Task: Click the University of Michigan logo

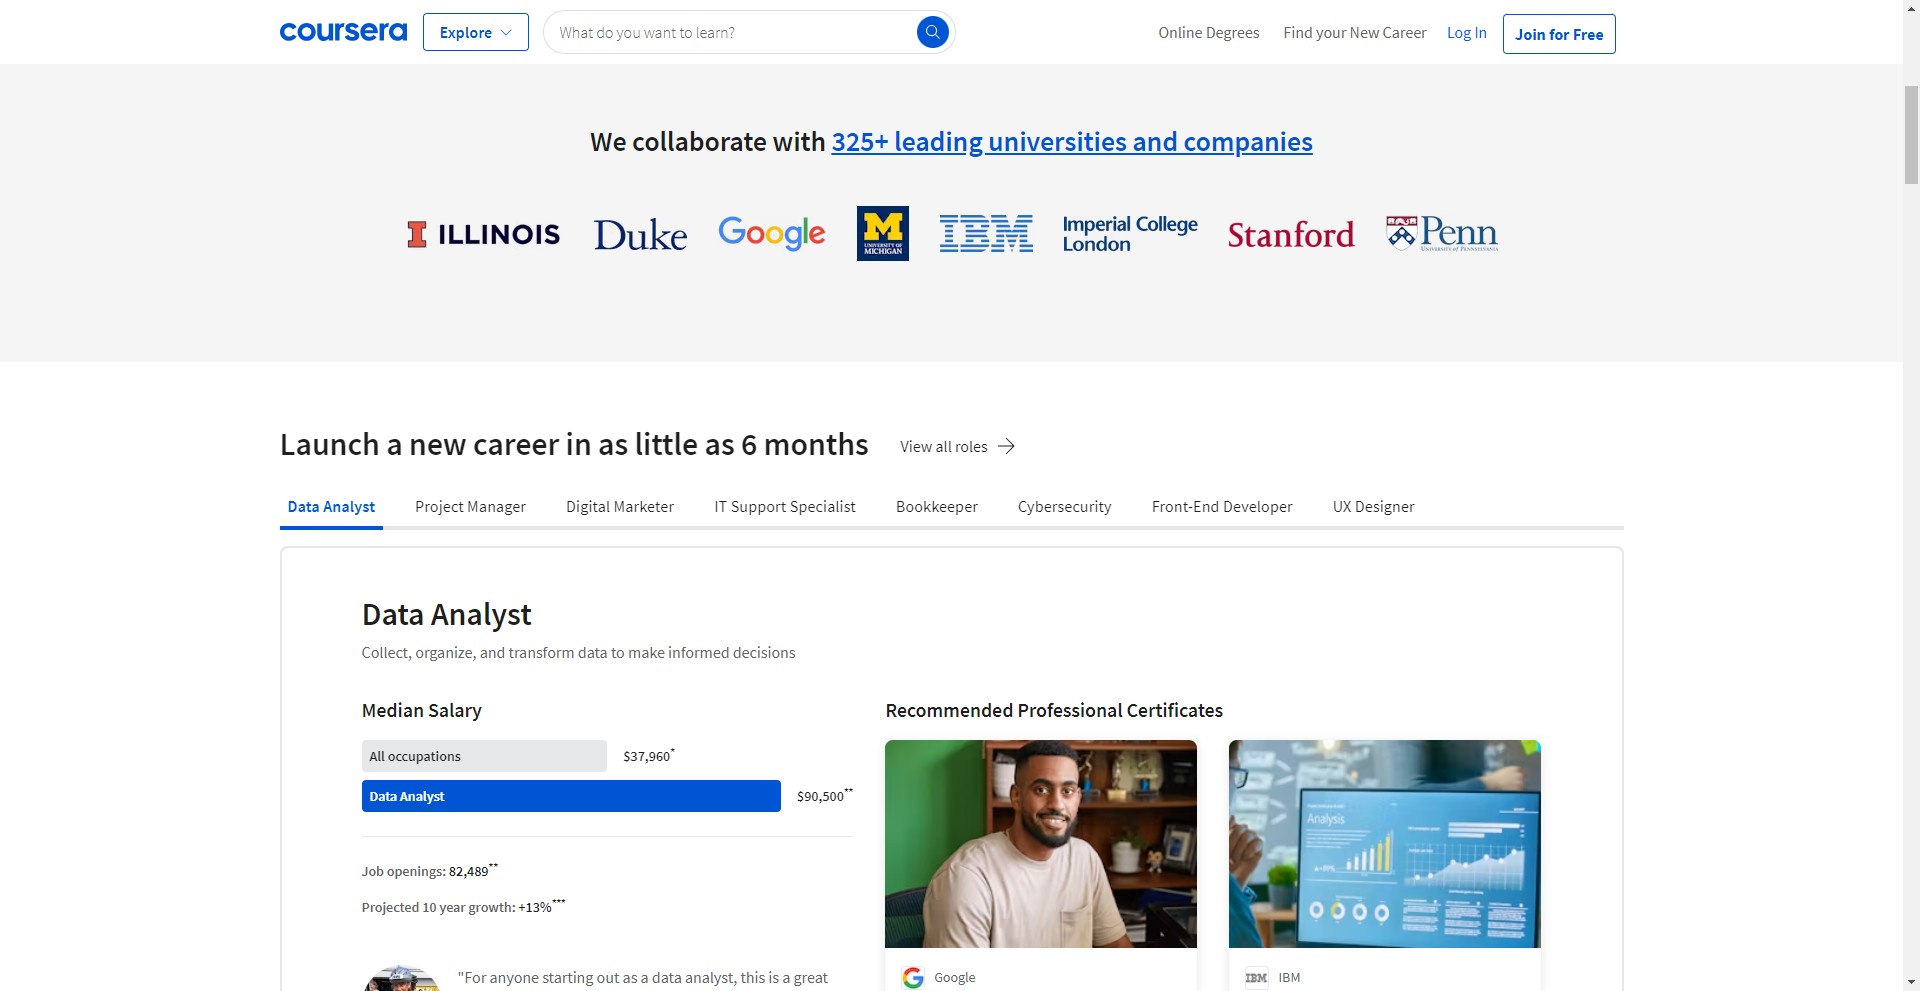Action: 882,233
